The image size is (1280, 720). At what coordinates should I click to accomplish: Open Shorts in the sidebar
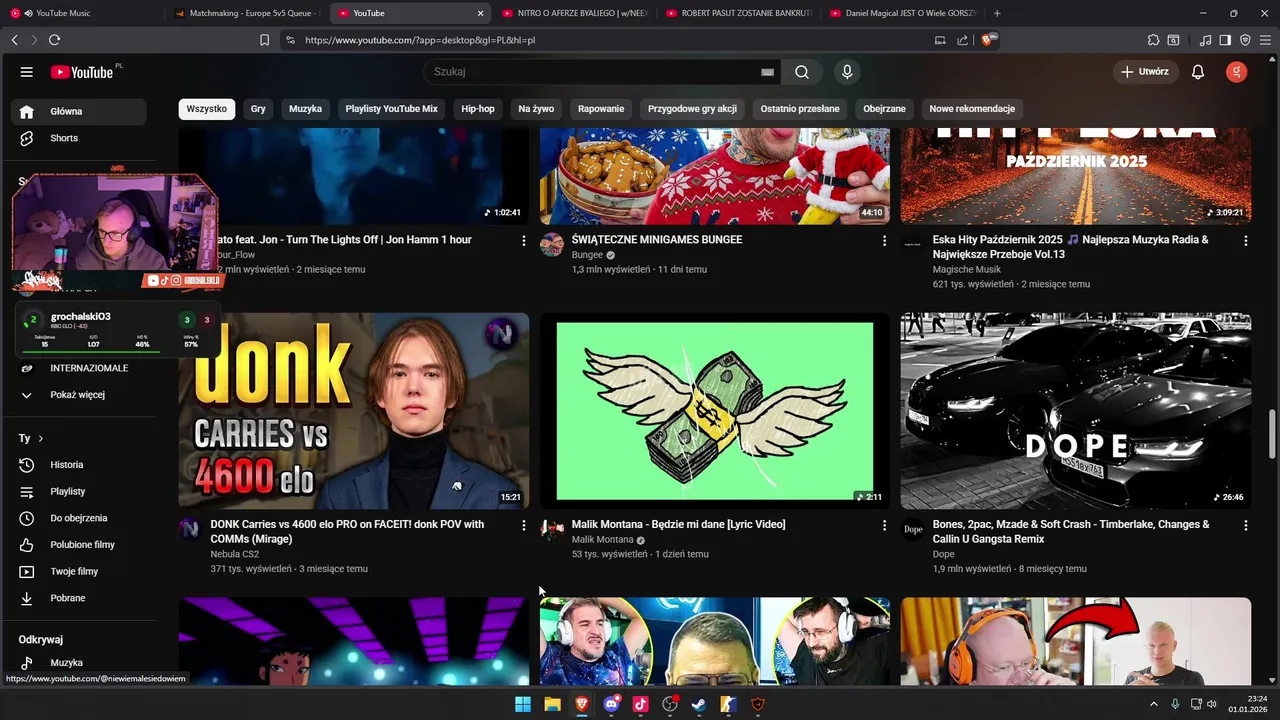(x=79, y=138)
